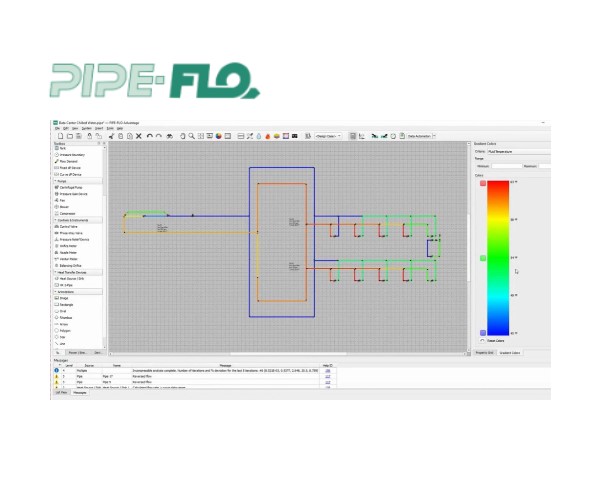600x477 pixels.
Task: Switch to the Messages tab
Action: click(79, 393)
